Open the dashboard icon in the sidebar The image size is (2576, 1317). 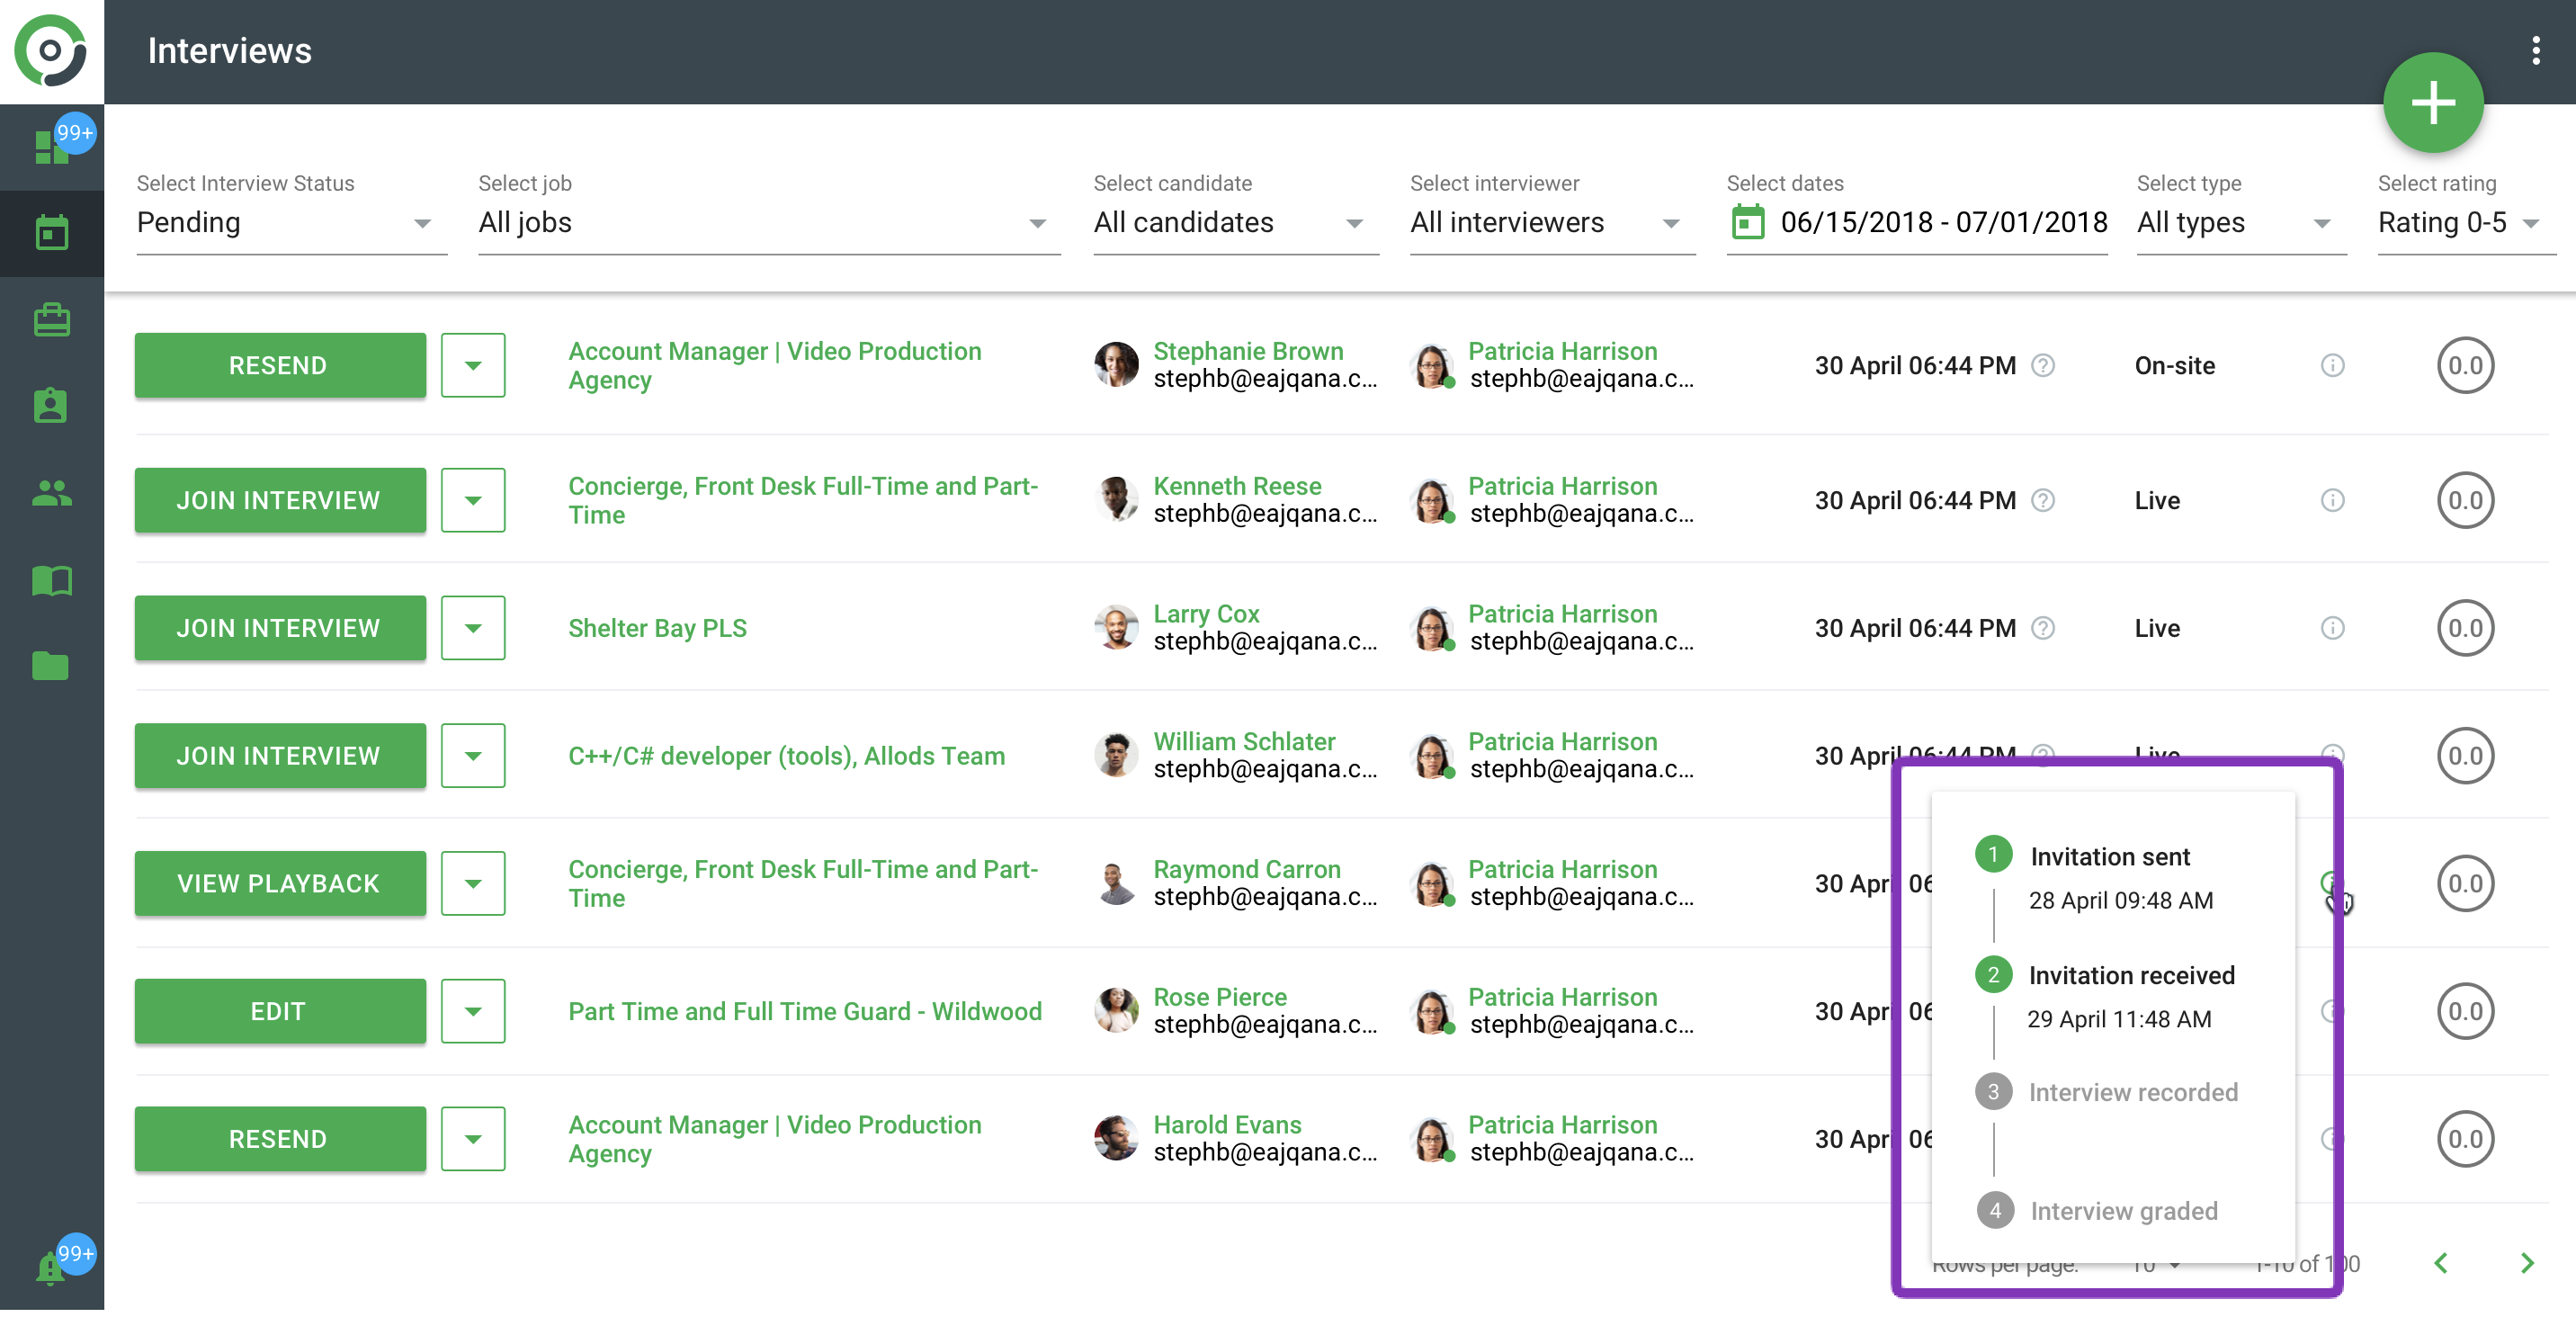coord(50,147)
